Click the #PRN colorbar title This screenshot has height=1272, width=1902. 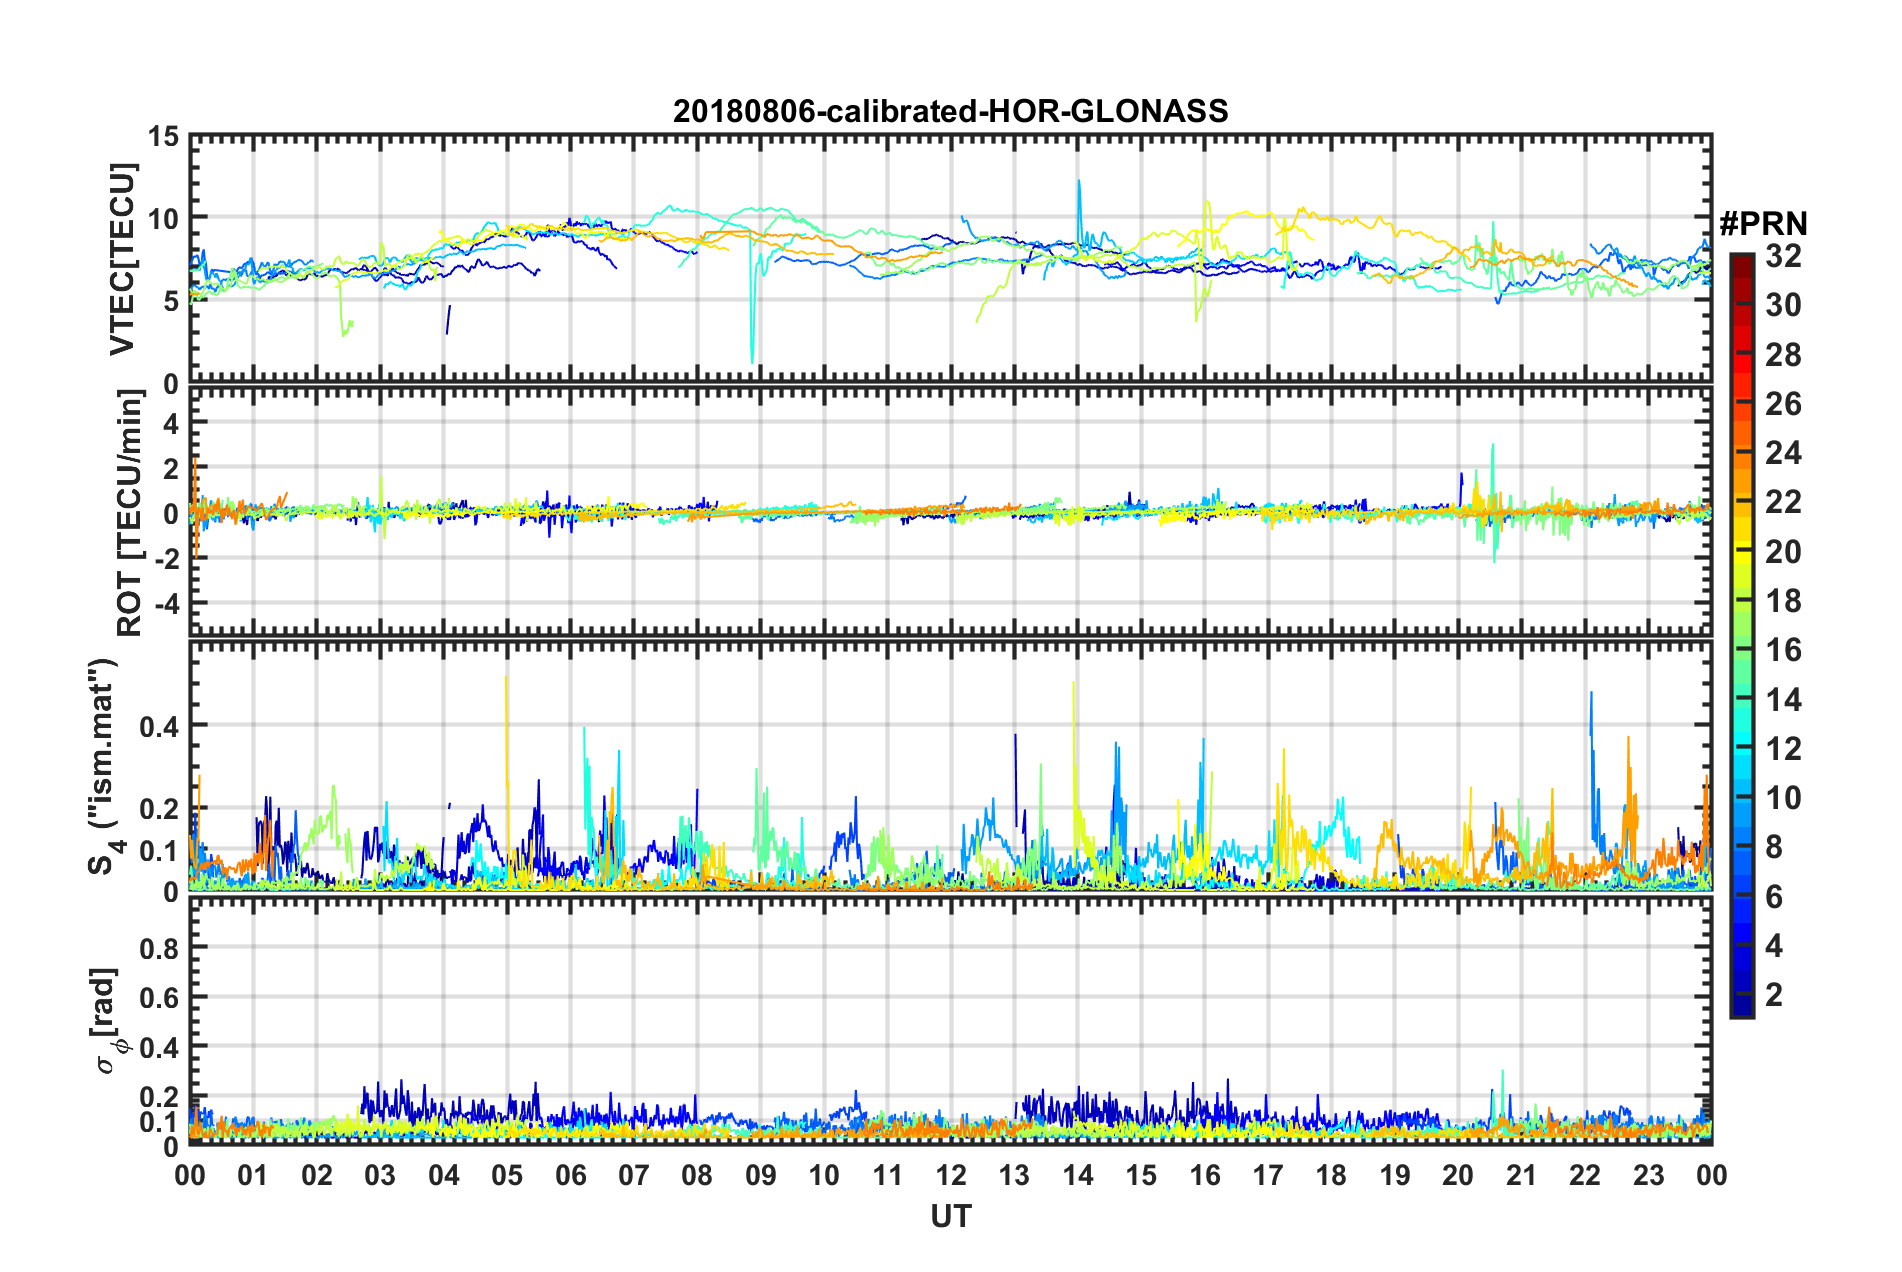[x=1762, y=224]
